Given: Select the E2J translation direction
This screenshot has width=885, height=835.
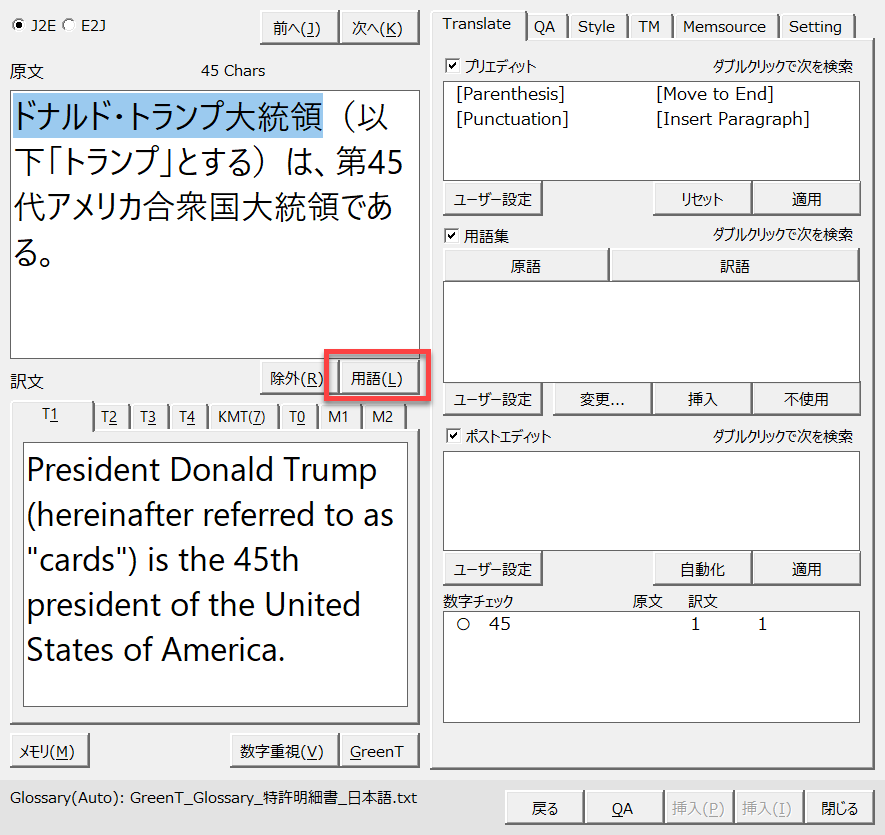Looking at the screenshot, I should click(x=67, y=25).
